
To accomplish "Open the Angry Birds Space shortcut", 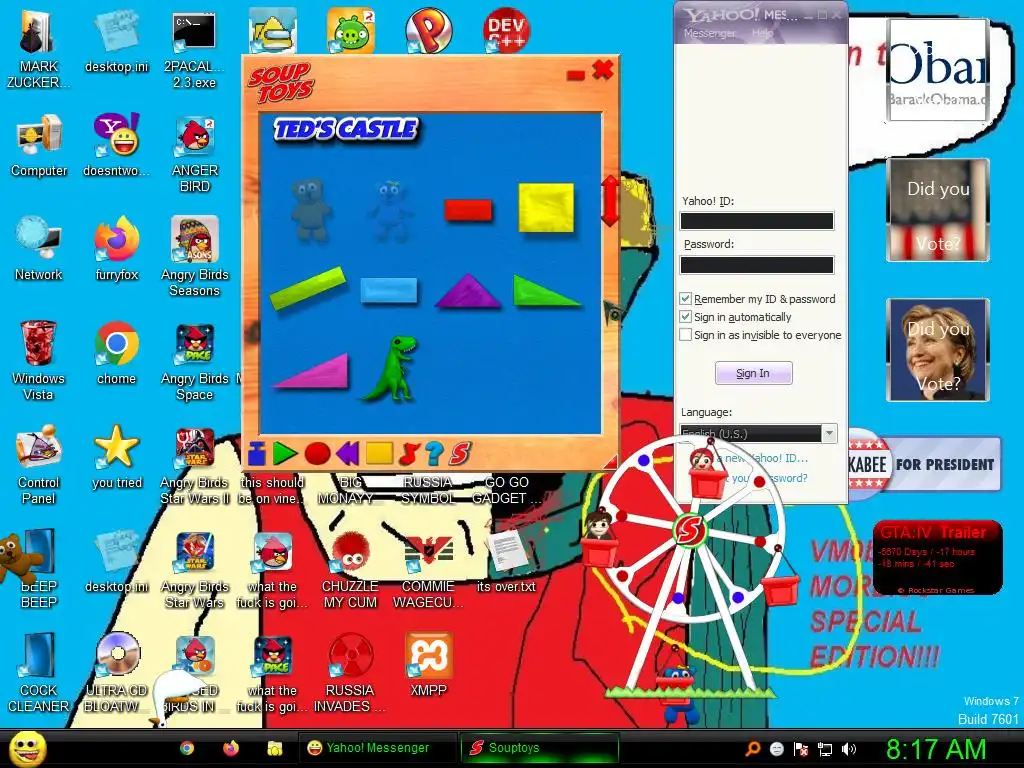I will point(195,360).
